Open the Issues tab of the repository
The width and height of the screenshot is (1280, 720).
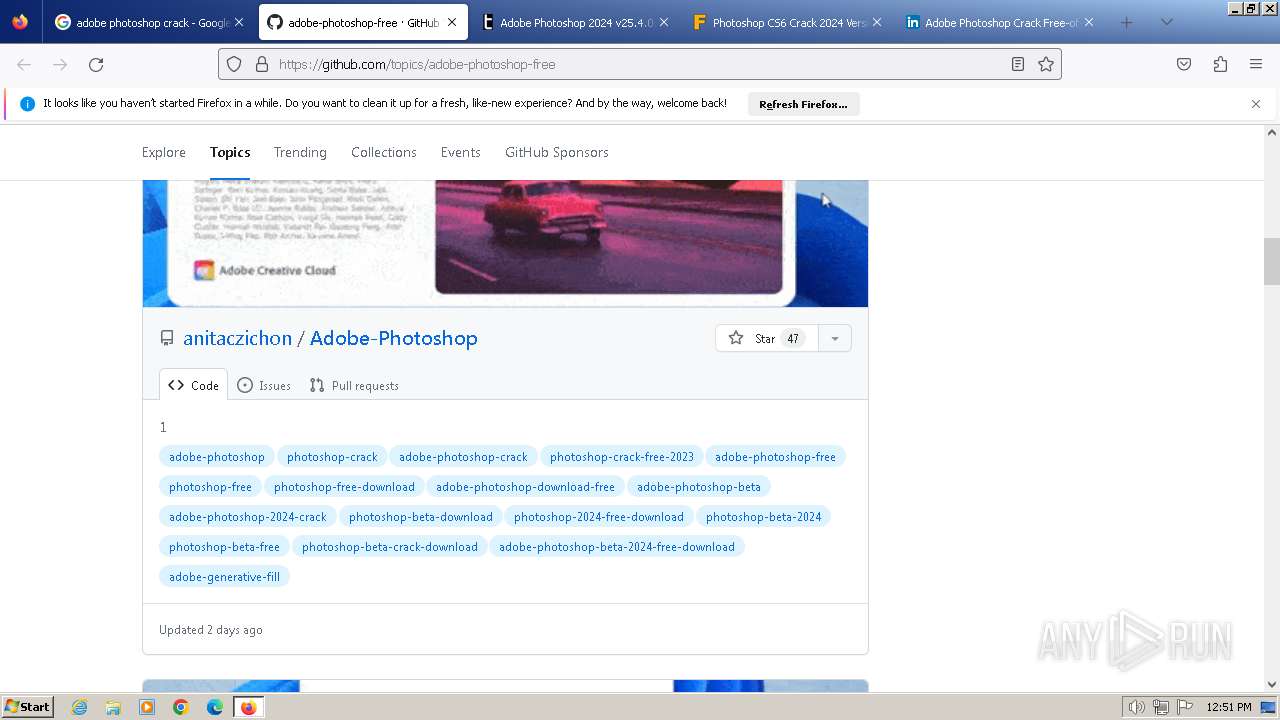pyautogui.click(x=264, y=385)
